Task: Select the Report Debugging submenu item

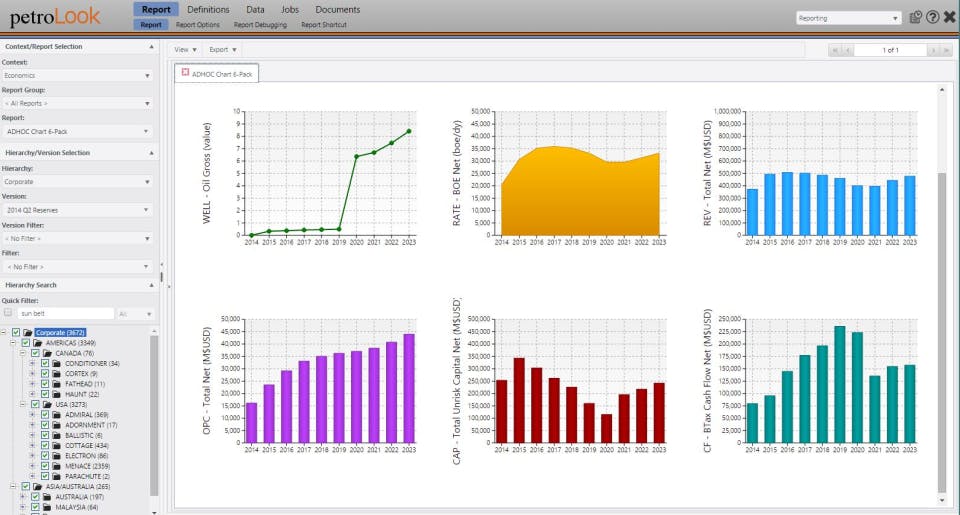Action: [x=260, y=25]
